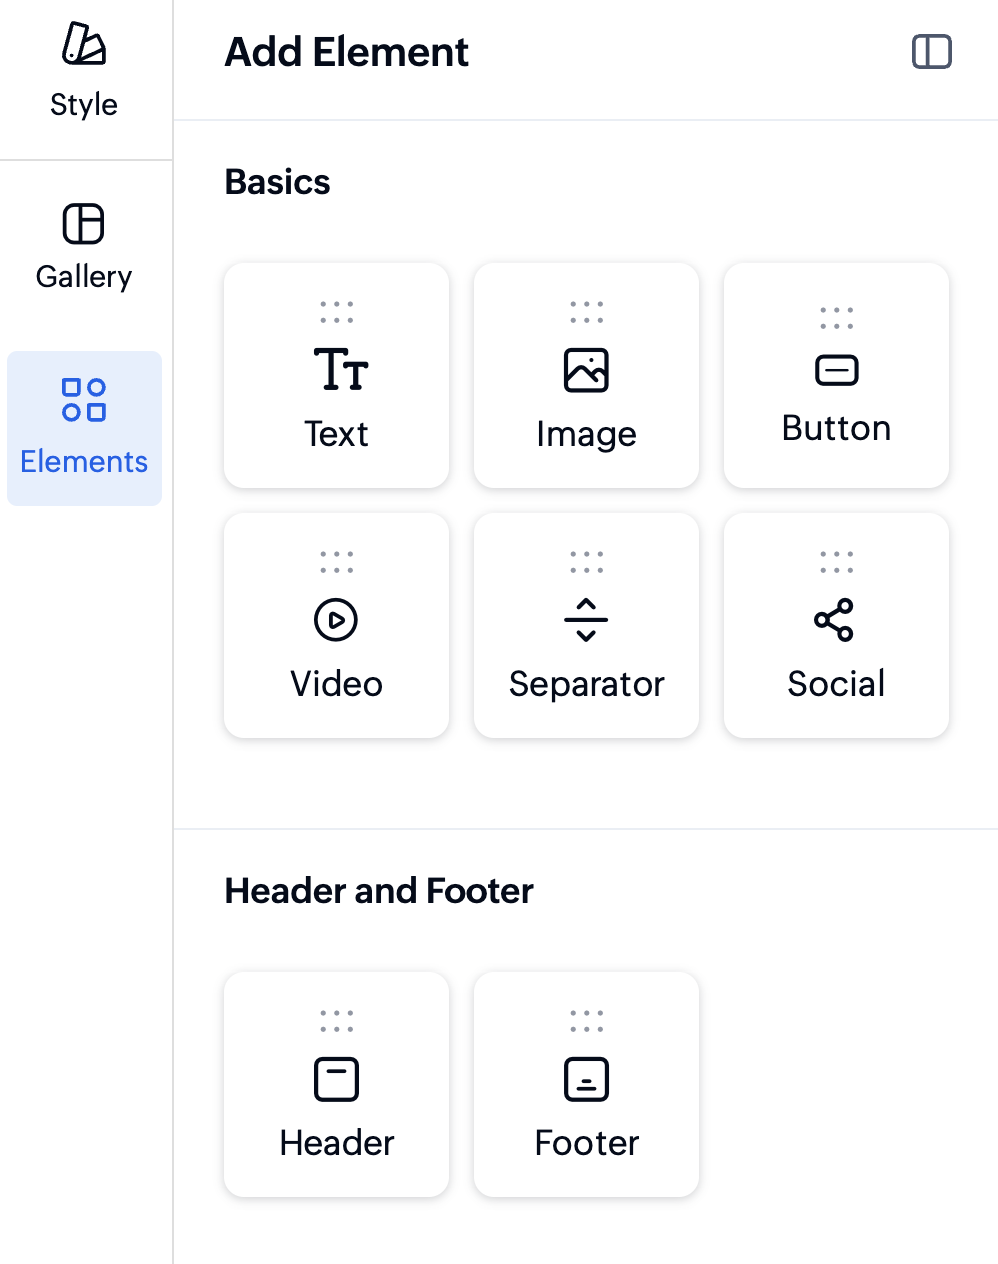Select the Separator element icon
The height and width of the screenshot is (1264, 998).
coord(586,619)
